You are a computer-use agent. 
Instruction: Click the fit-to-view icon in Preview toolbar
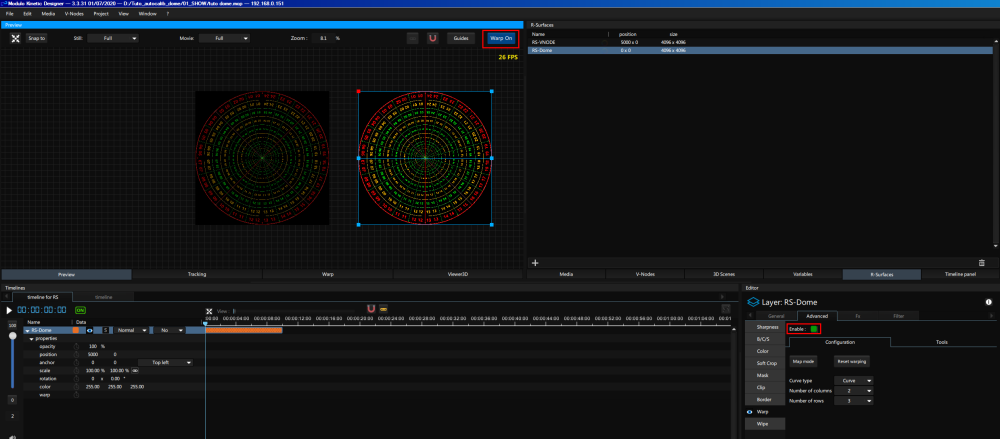pyautogui.click(x=15, y=38)
